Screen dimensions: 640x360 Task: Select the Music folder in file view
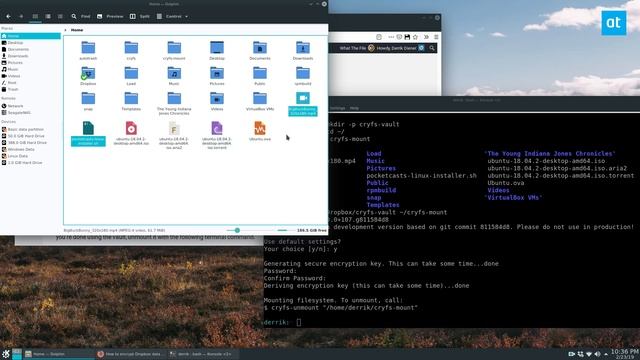coord(174,73)
